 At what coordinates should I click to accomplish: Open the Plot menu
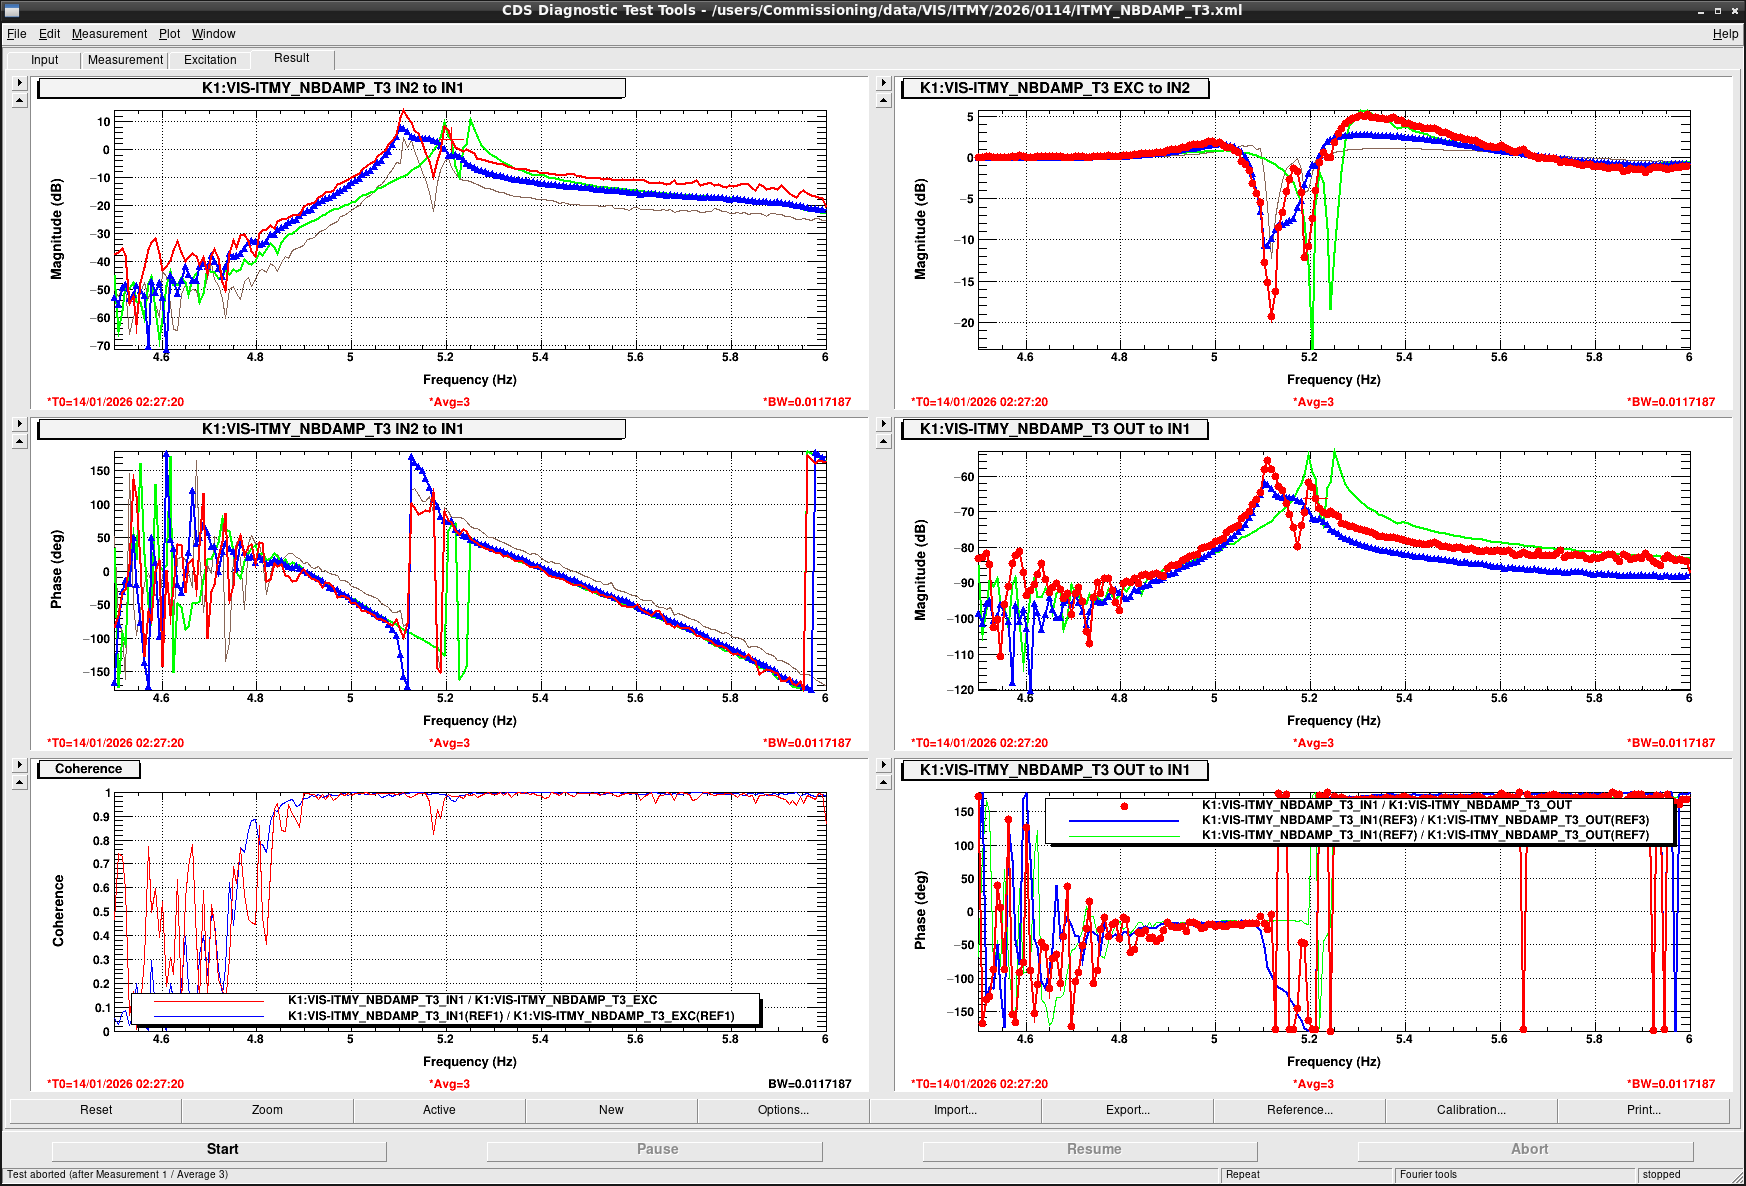tap(169, 34)
